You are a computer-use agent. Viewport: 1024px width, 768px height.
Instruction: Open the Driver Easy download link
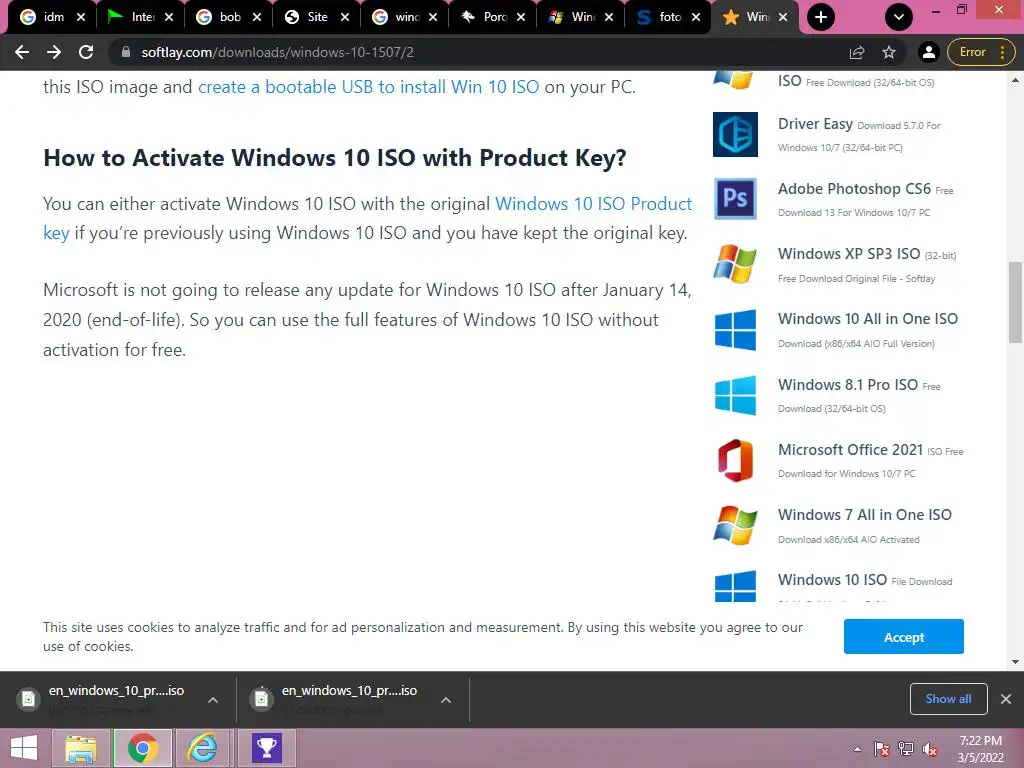(859, 135)
